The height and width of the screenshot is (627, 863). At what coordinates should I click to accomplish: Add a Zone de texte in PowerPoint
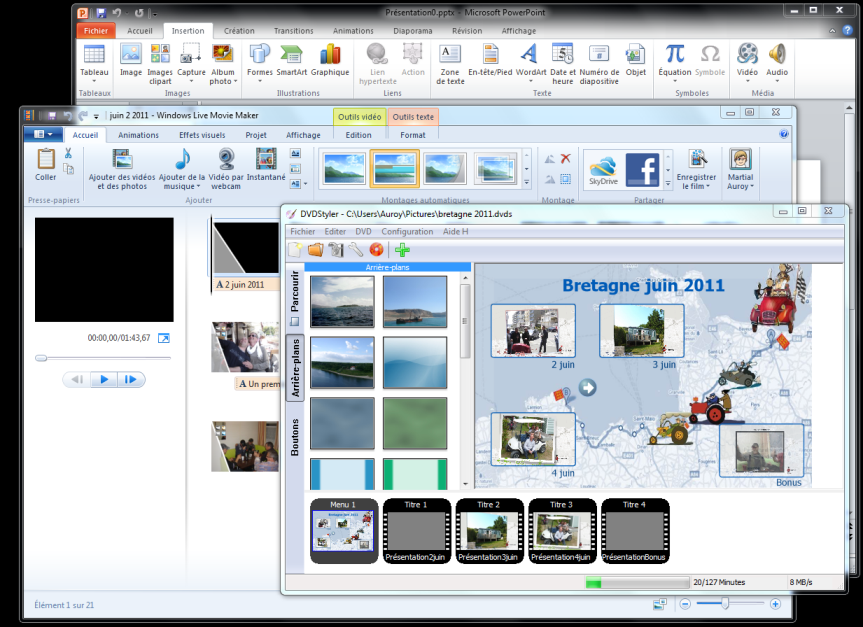(450, 64)
